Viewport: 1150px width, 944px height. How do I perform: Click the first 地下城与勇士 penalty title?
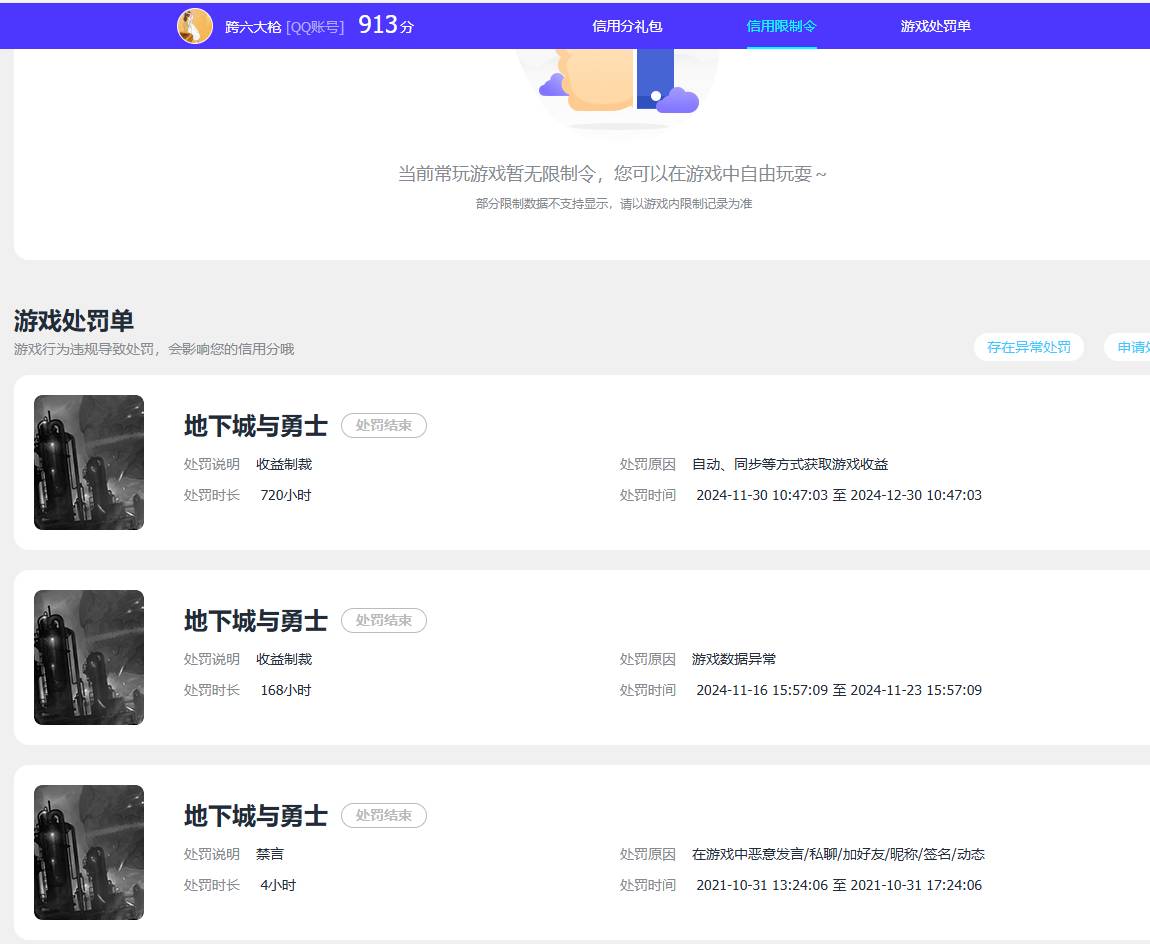(x=255, y=425)
